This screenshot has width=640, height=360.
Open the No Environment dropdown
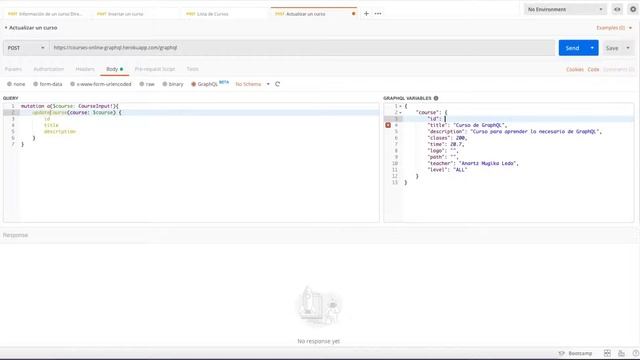point(565,9)
